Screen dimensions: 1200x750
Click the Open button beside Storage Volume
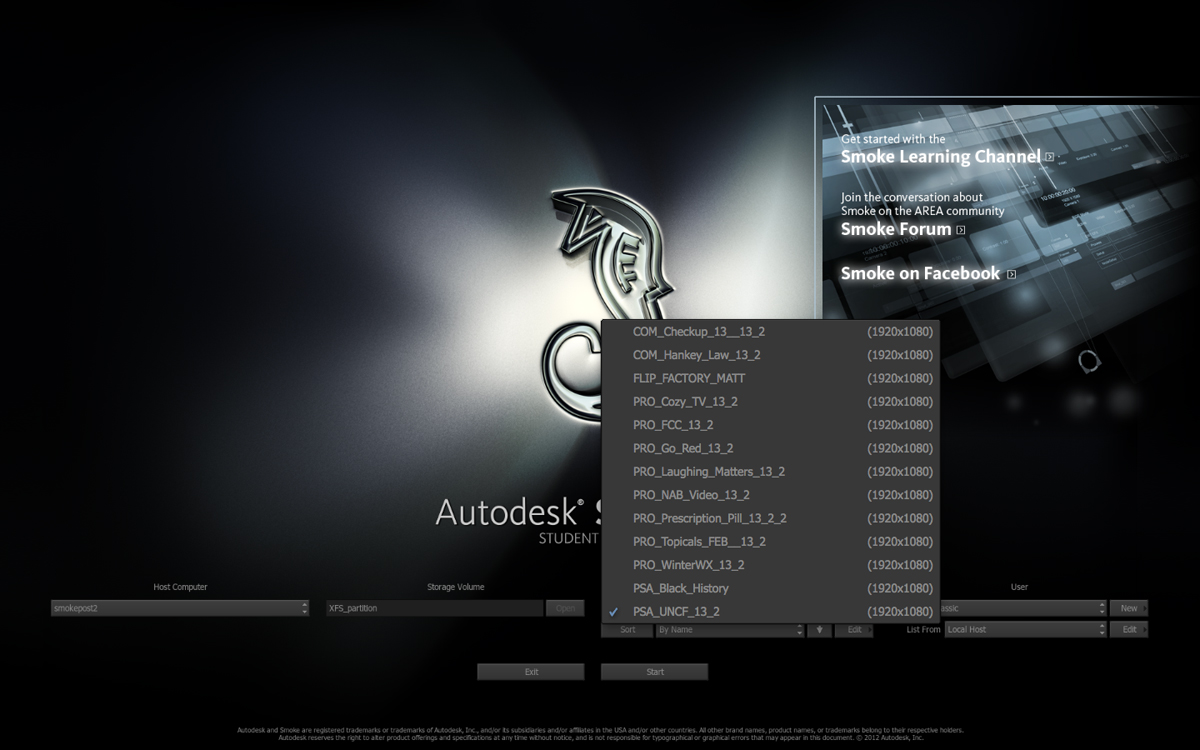click(x=565, y=608)
